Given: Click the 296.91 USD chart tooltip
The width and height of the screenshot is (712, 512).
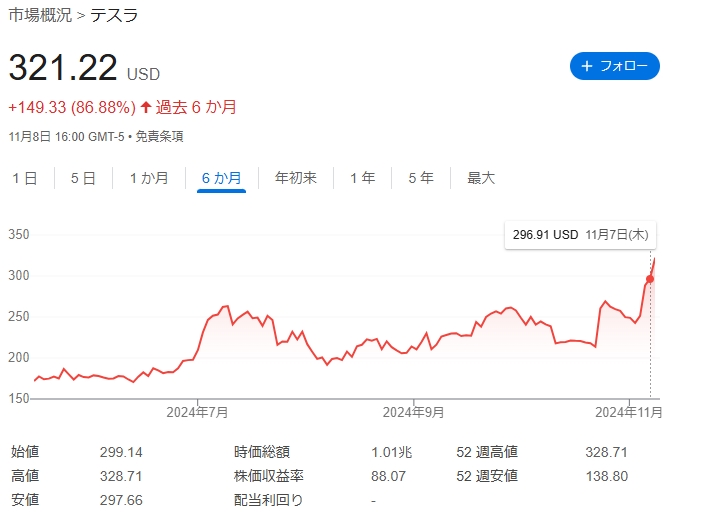Looking at the screenshot, I should tap(580, 235).
